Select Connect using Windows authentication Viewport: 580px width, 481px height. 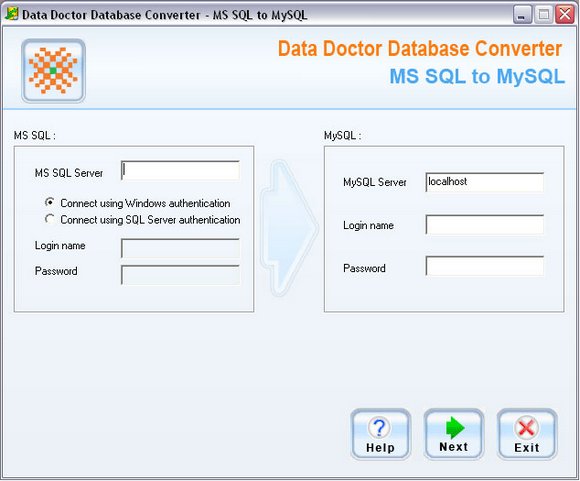(x=137, y=203)
